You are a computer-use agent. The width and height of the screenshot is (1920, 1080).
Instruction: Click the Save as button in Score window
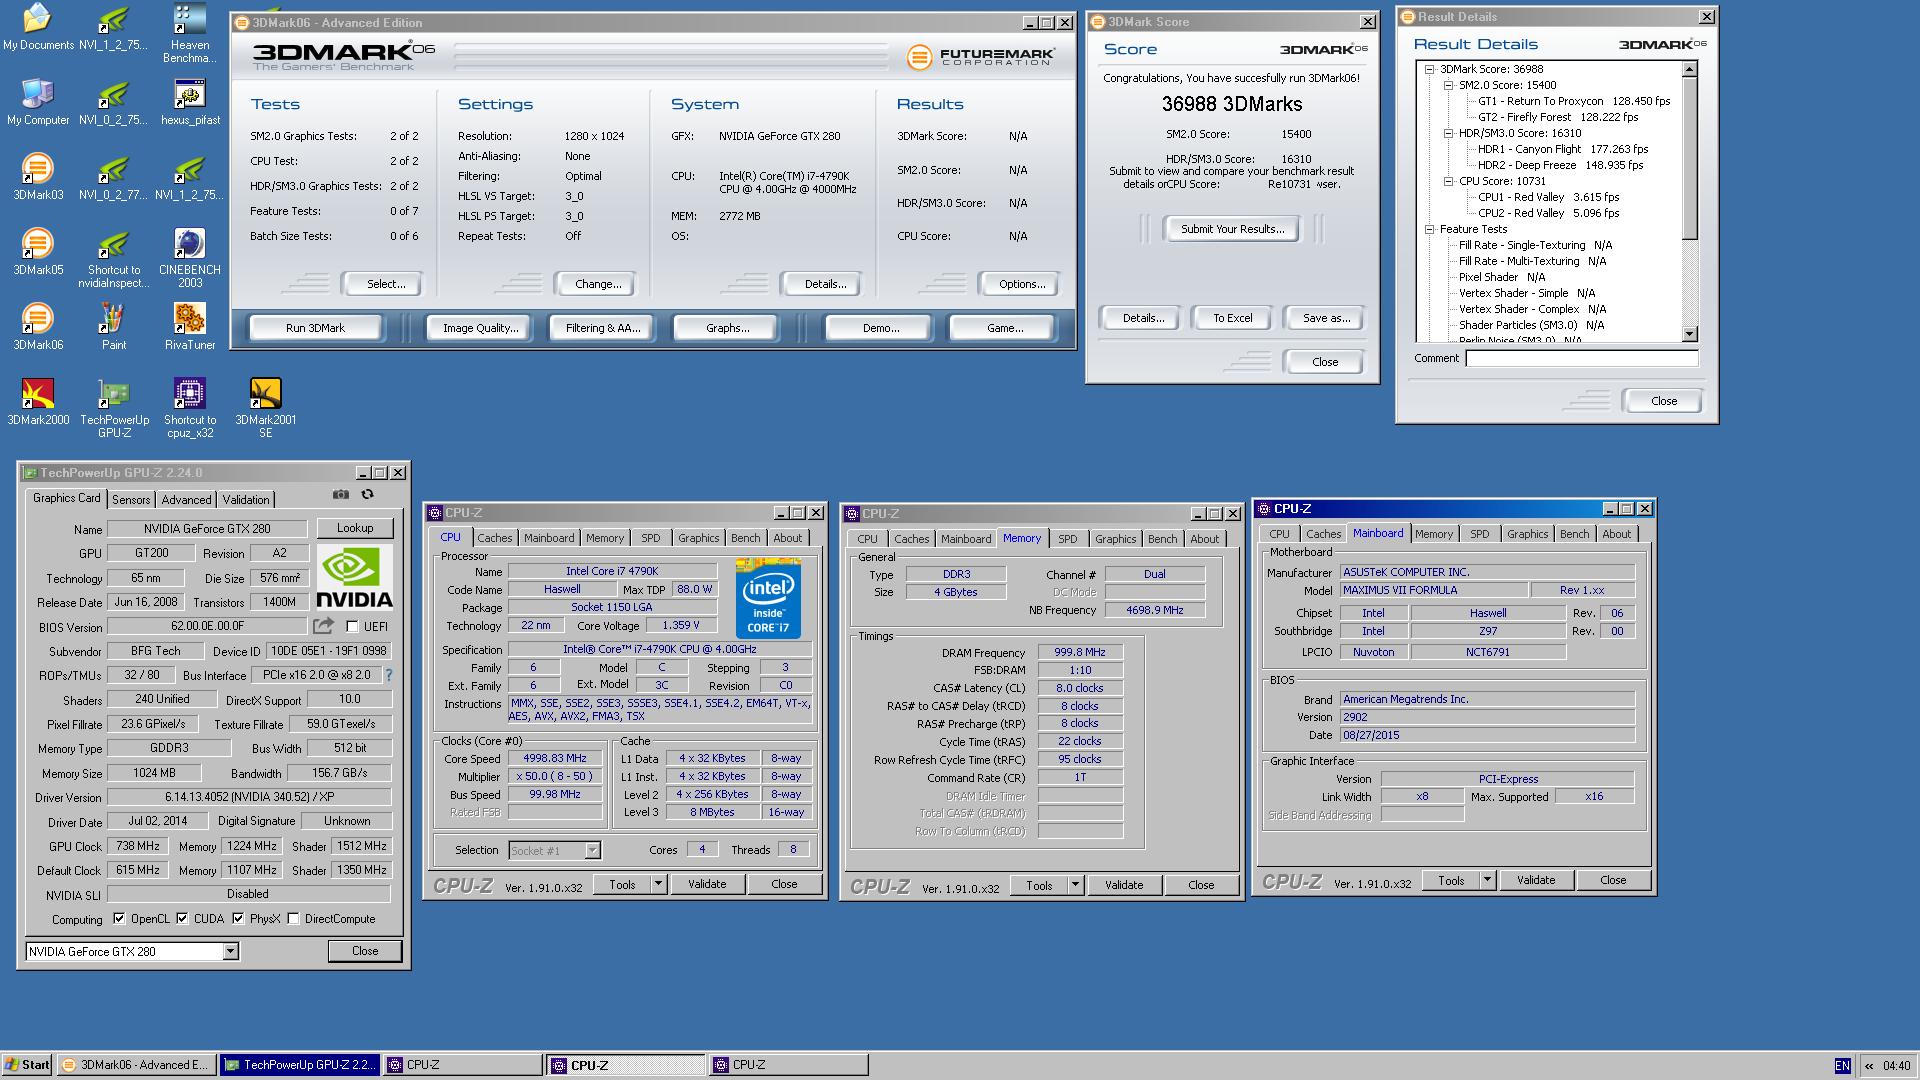pos(1326,318)
